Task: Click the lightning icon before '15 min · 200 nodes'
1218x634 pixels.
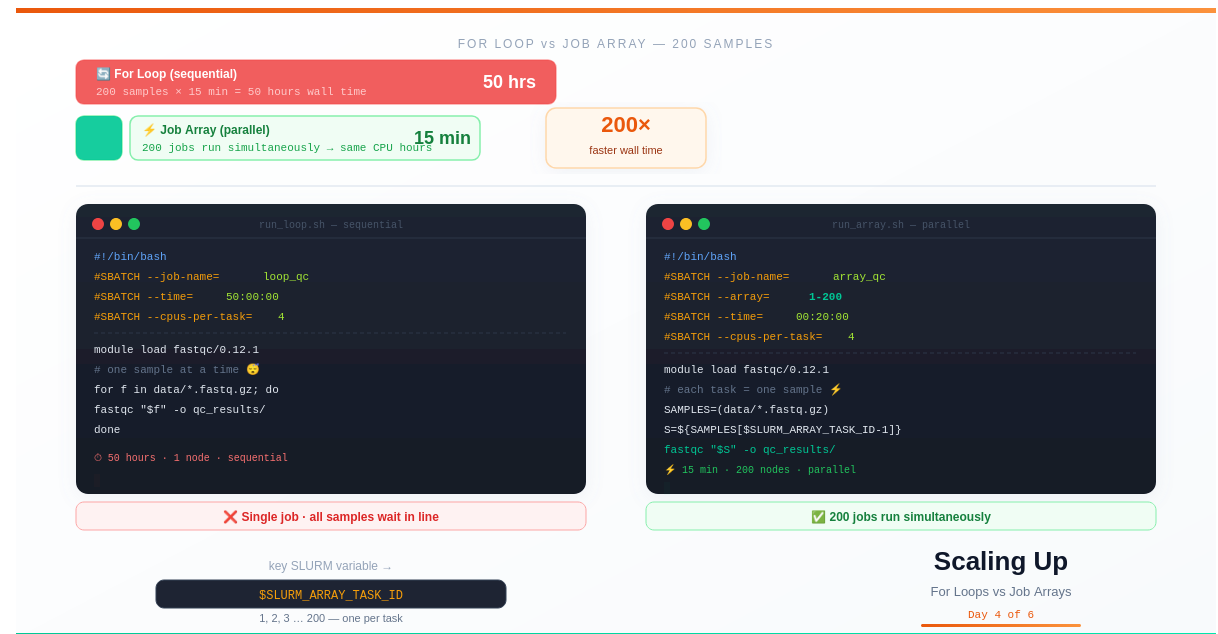Action: coord(670,470)
